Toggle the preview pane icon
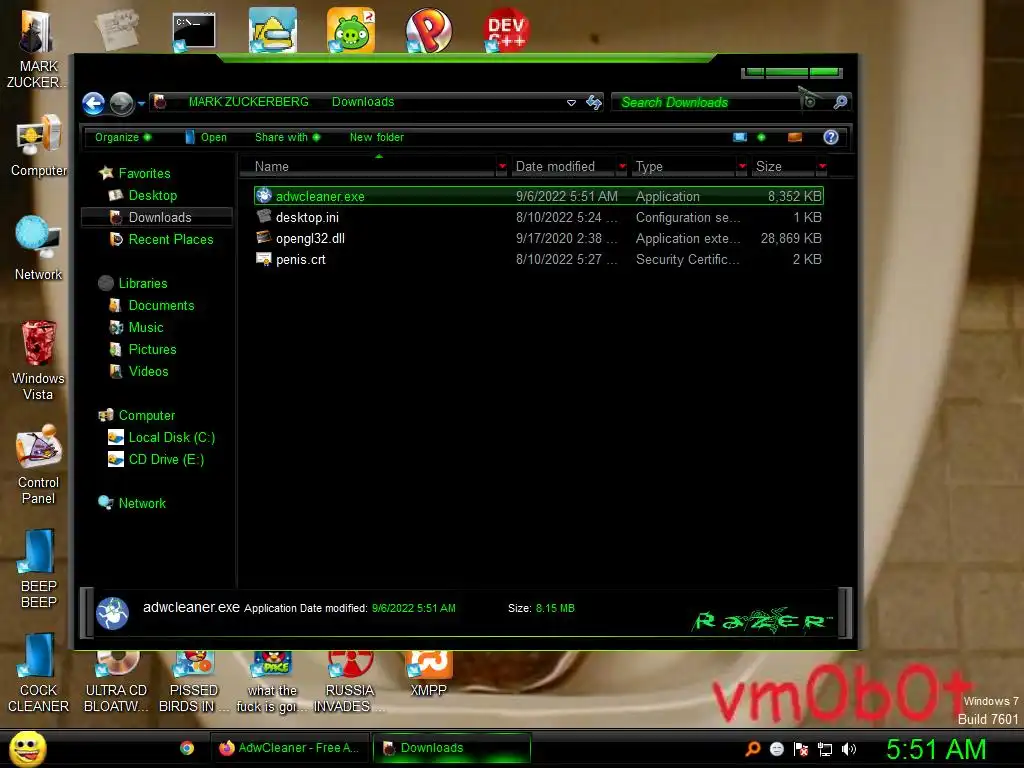1024x768 pixels. 795,137
